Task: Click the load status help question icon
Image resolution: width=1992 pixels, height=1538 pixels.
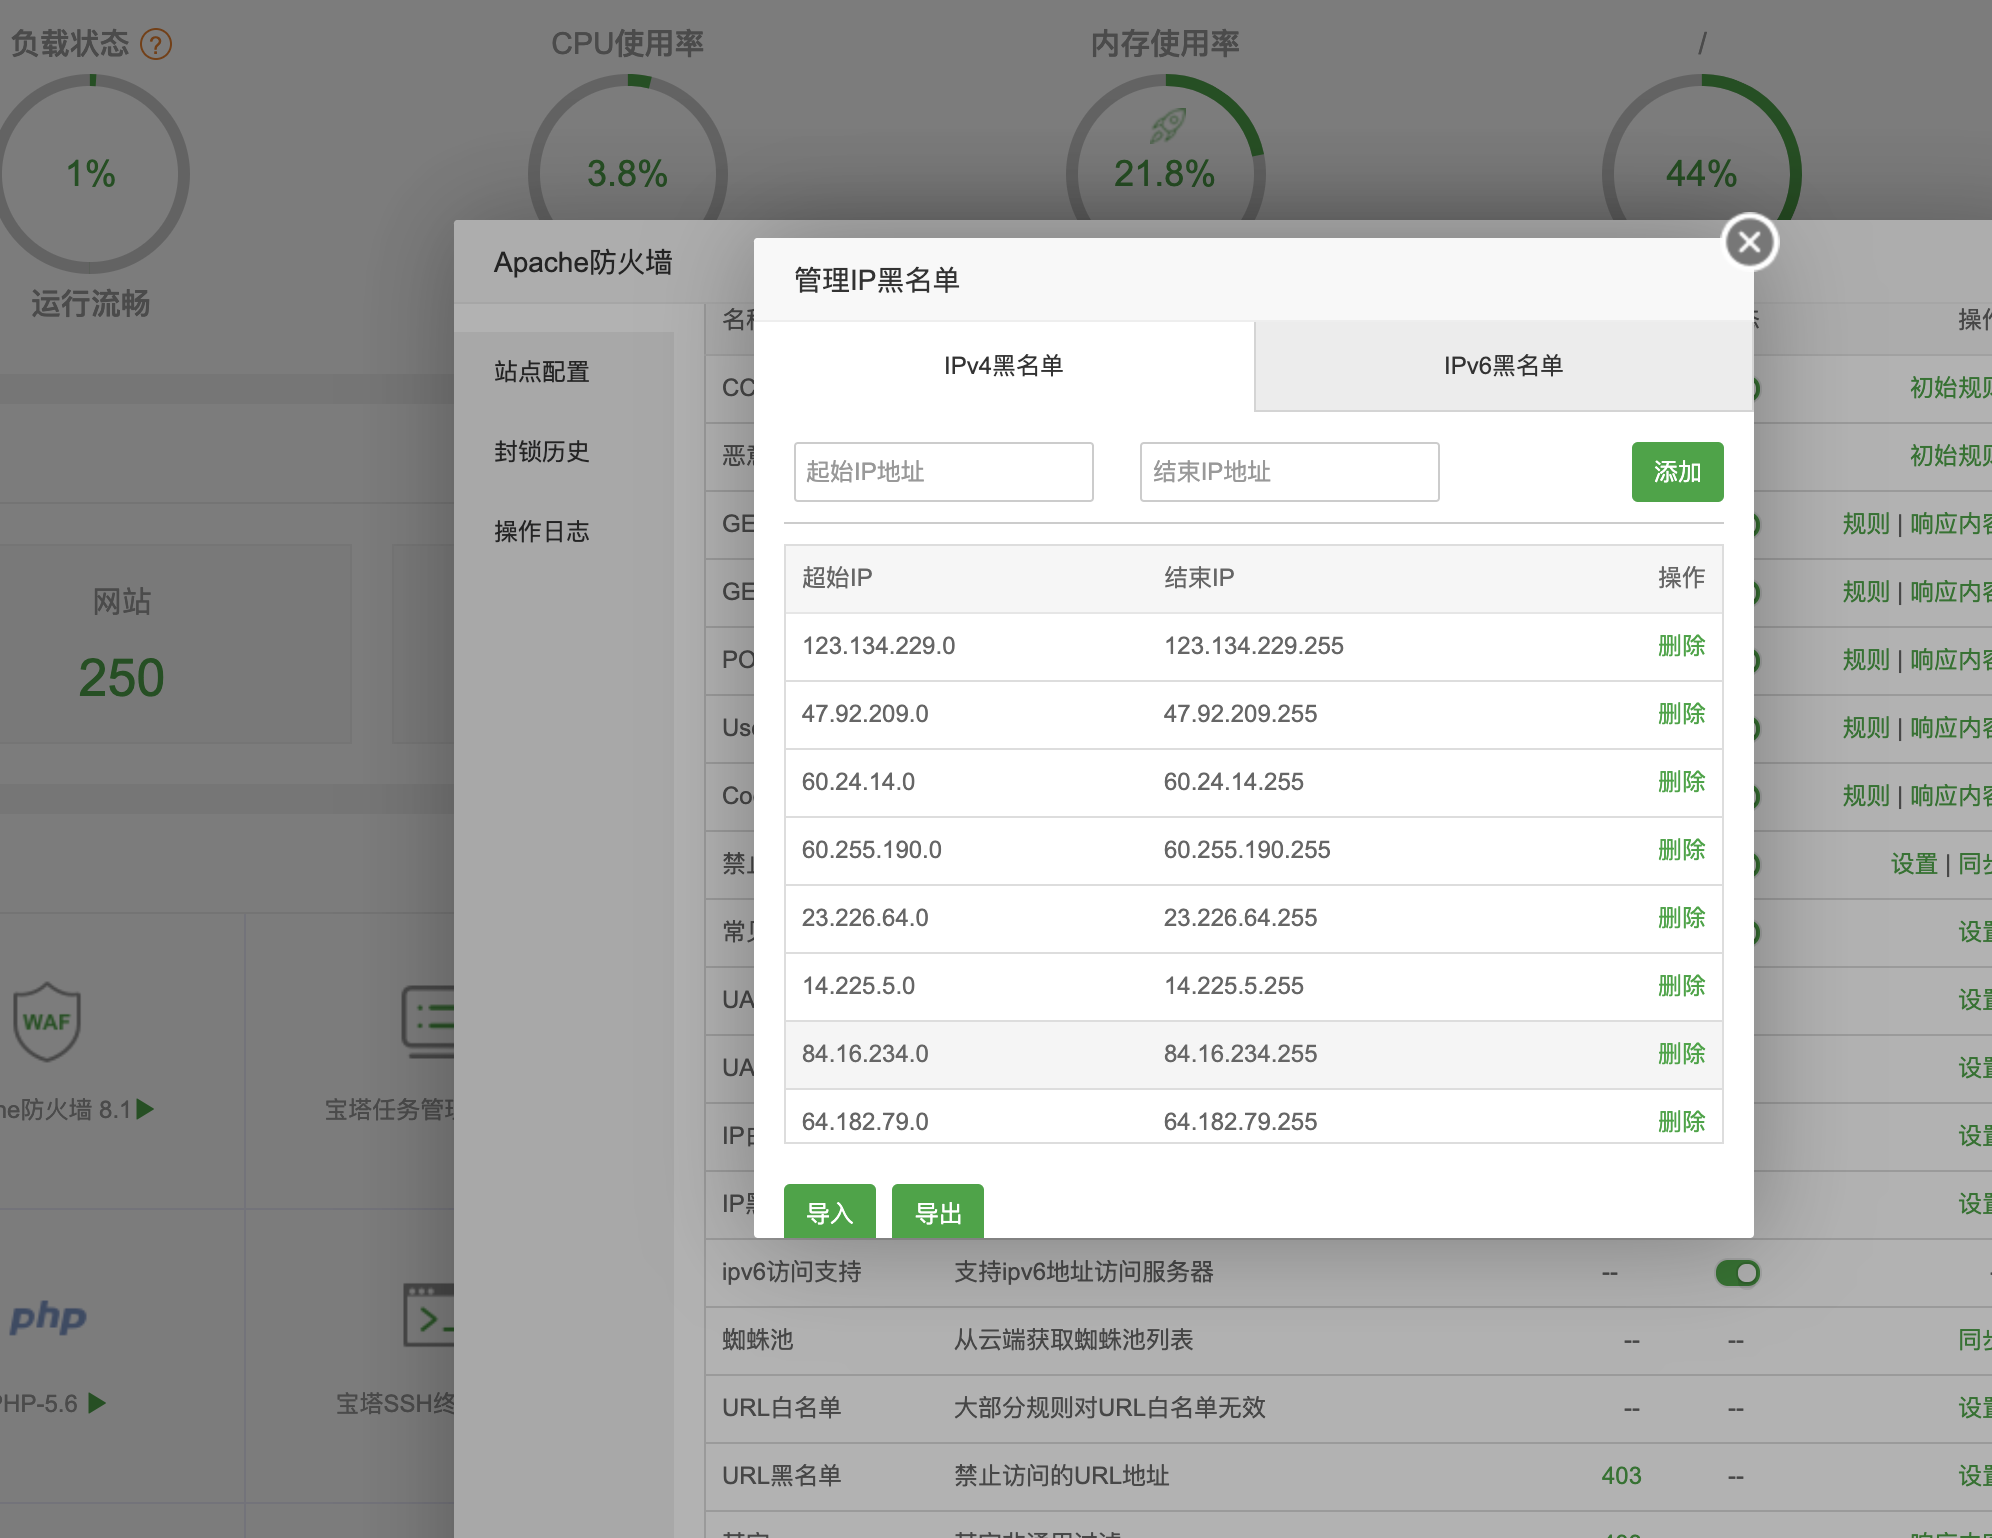Action: point(156,44)
